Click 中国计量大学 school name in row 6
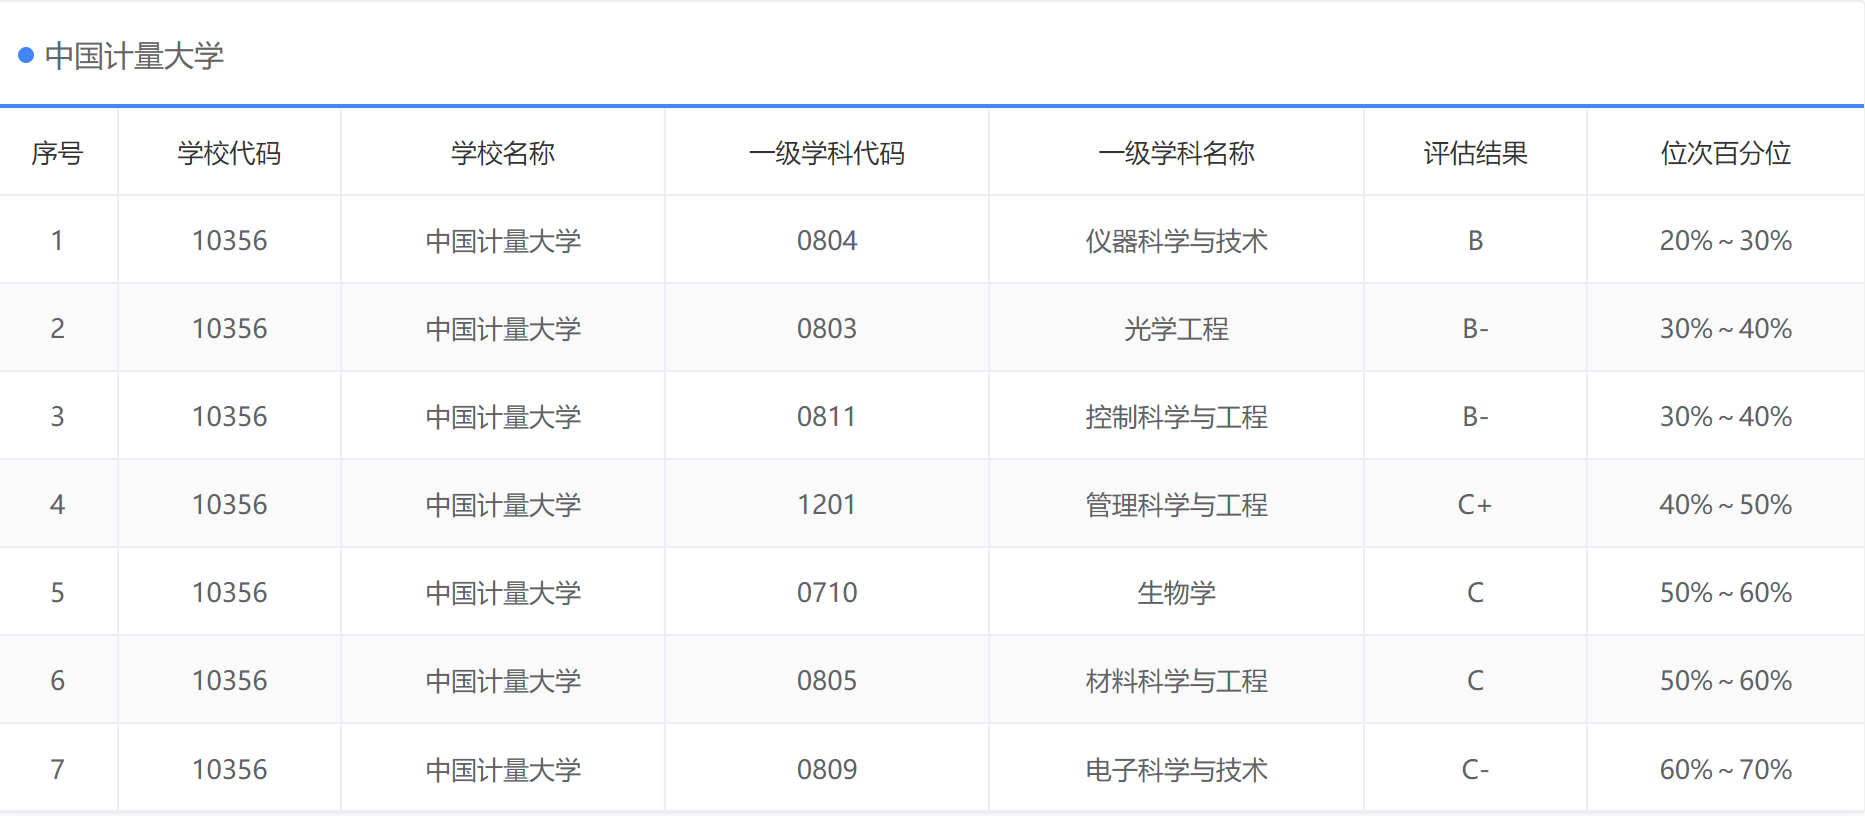1865x816 pixels. click(x=503, y=681)
